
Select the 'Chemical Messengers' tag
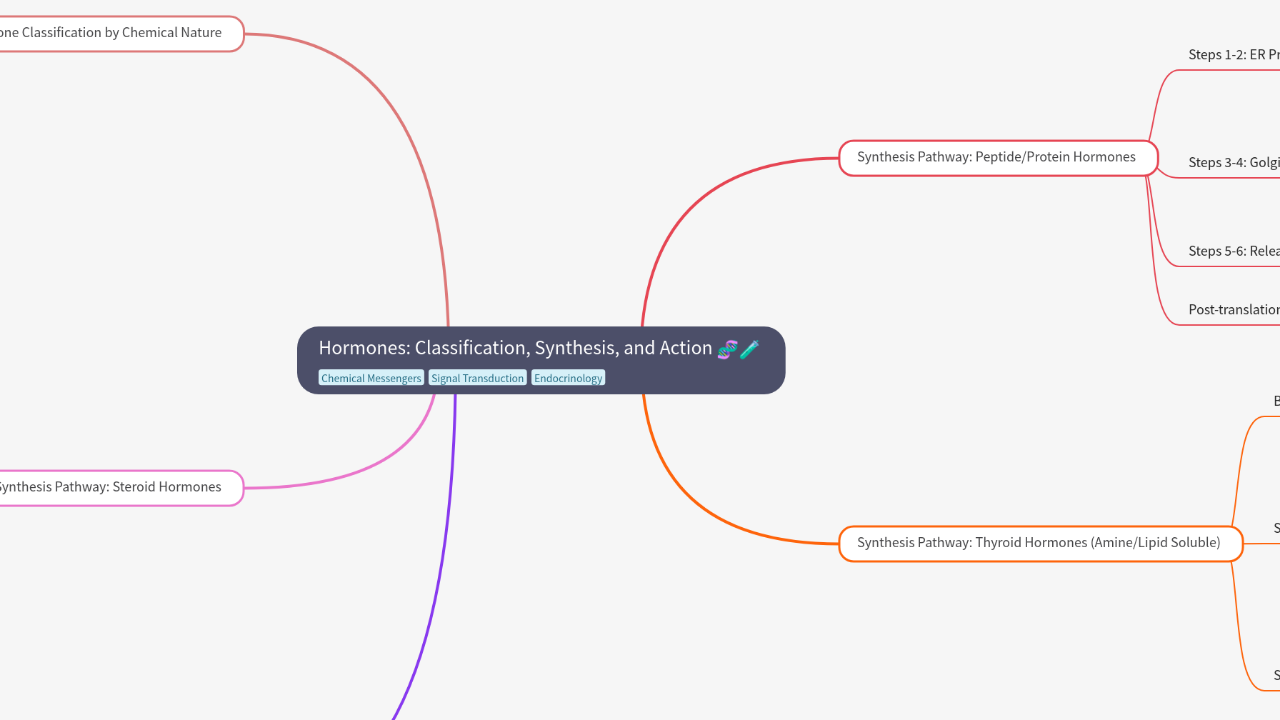point(371,377)
